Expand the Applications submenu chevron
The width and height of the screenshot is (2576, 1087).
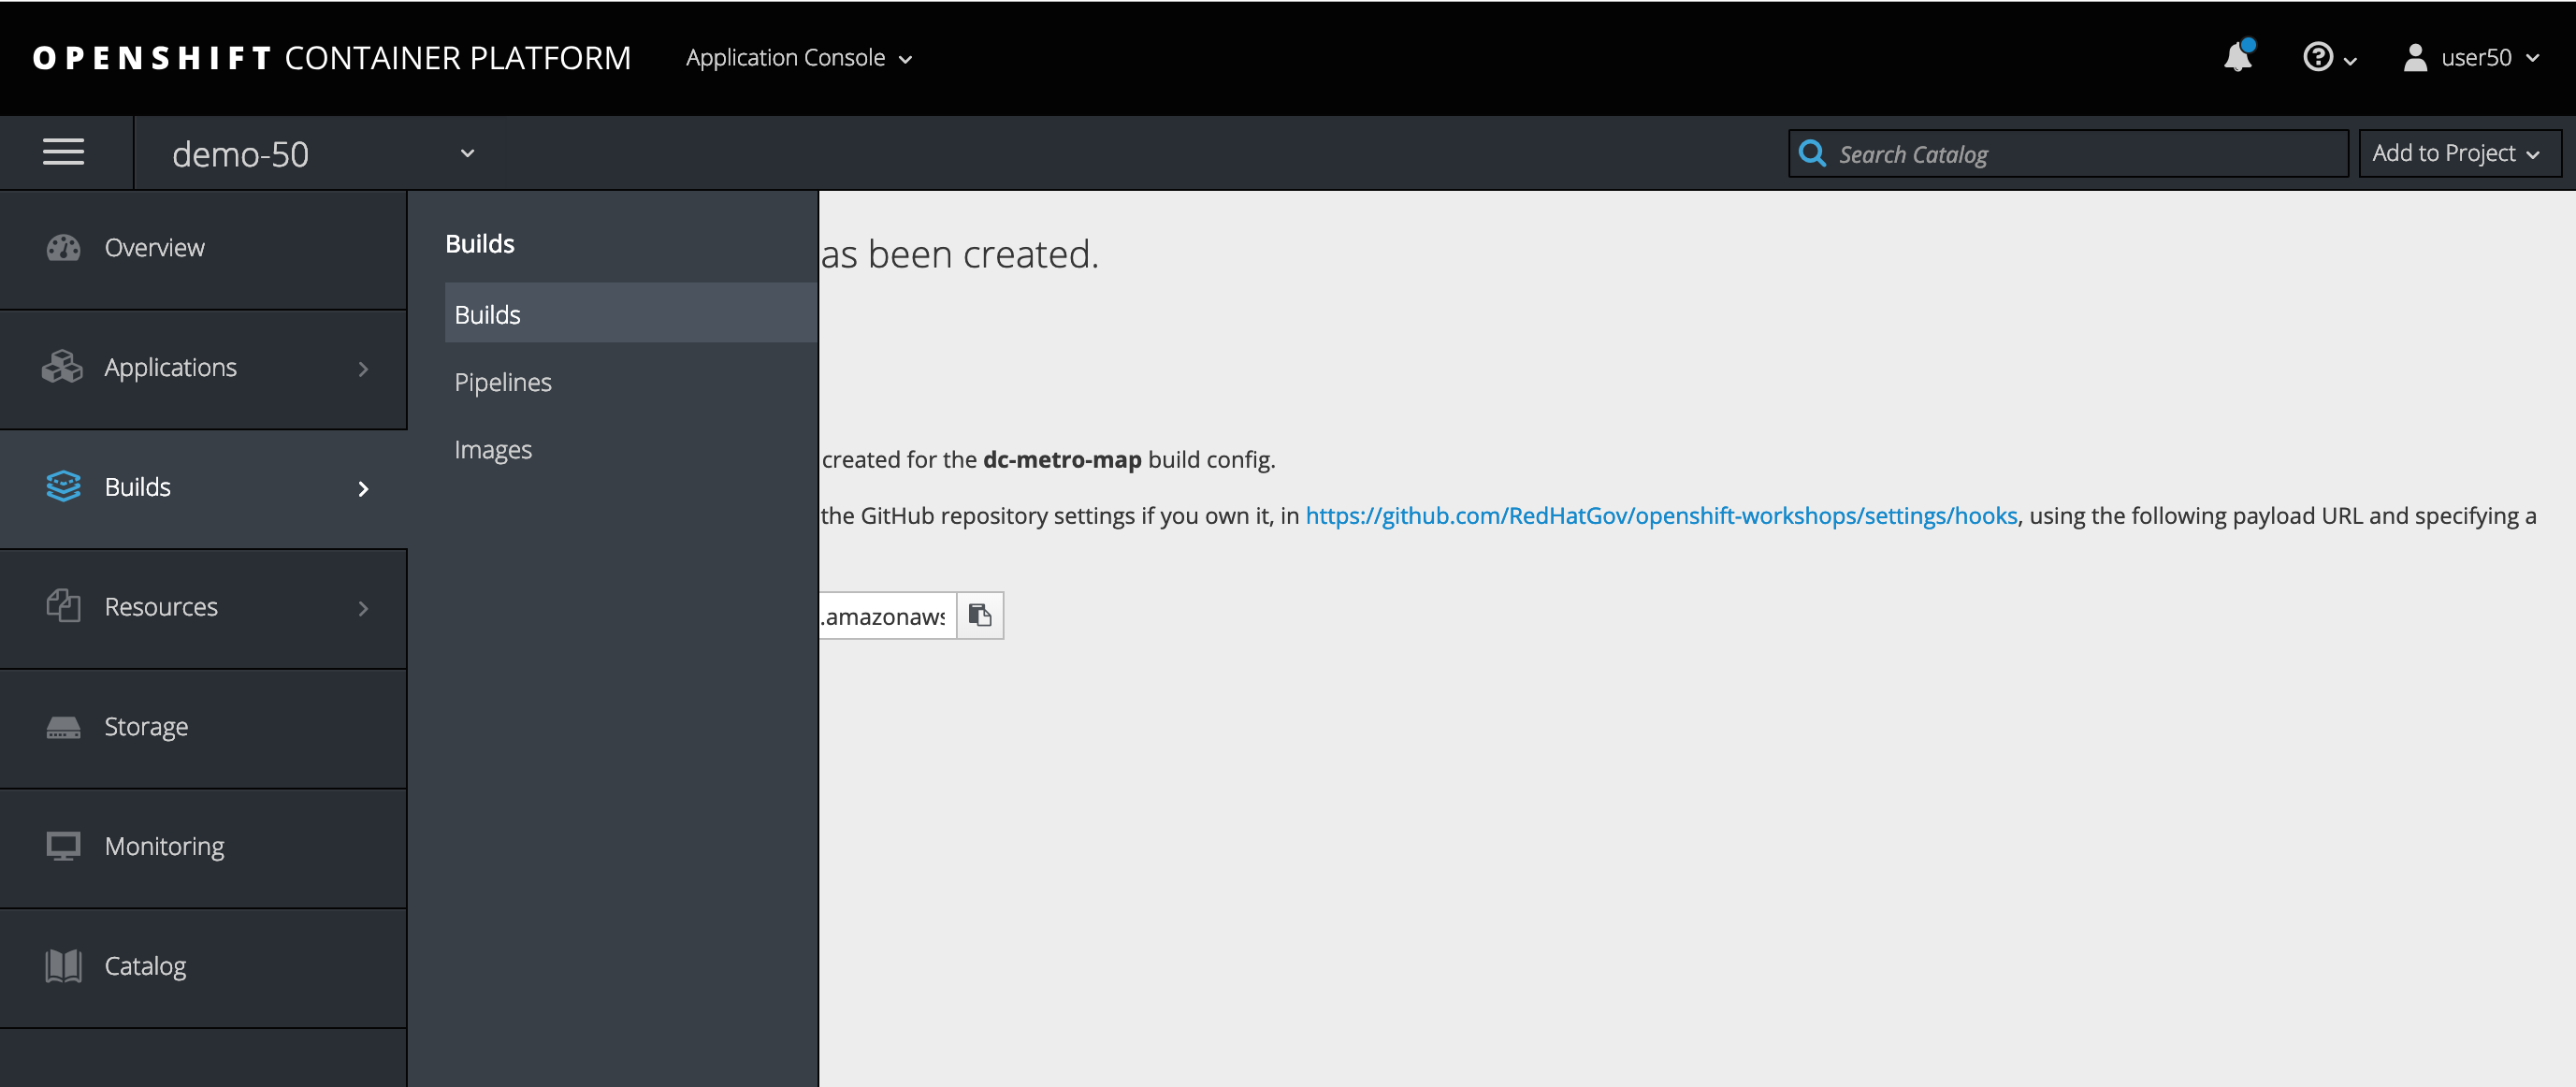[x=363, y=369]
